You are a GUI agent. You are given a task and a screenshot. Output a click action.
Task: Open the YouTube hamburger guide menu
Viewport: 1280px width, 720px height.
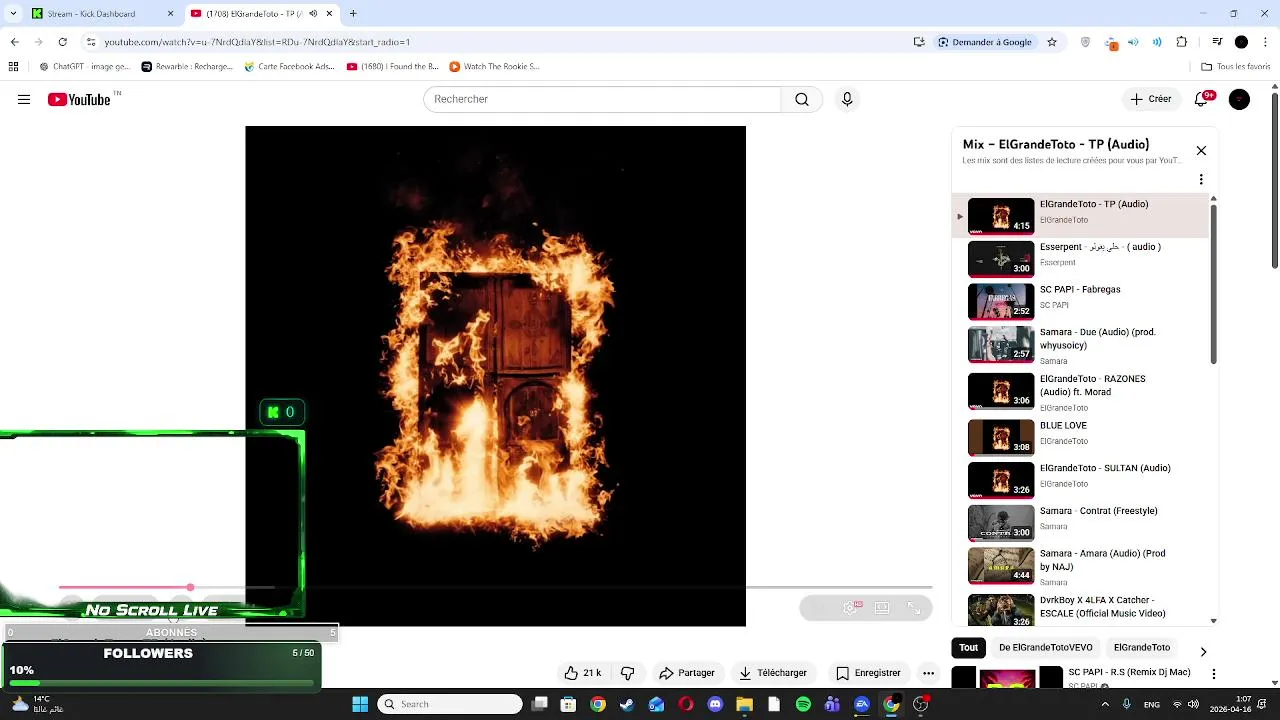click(24, 99)
